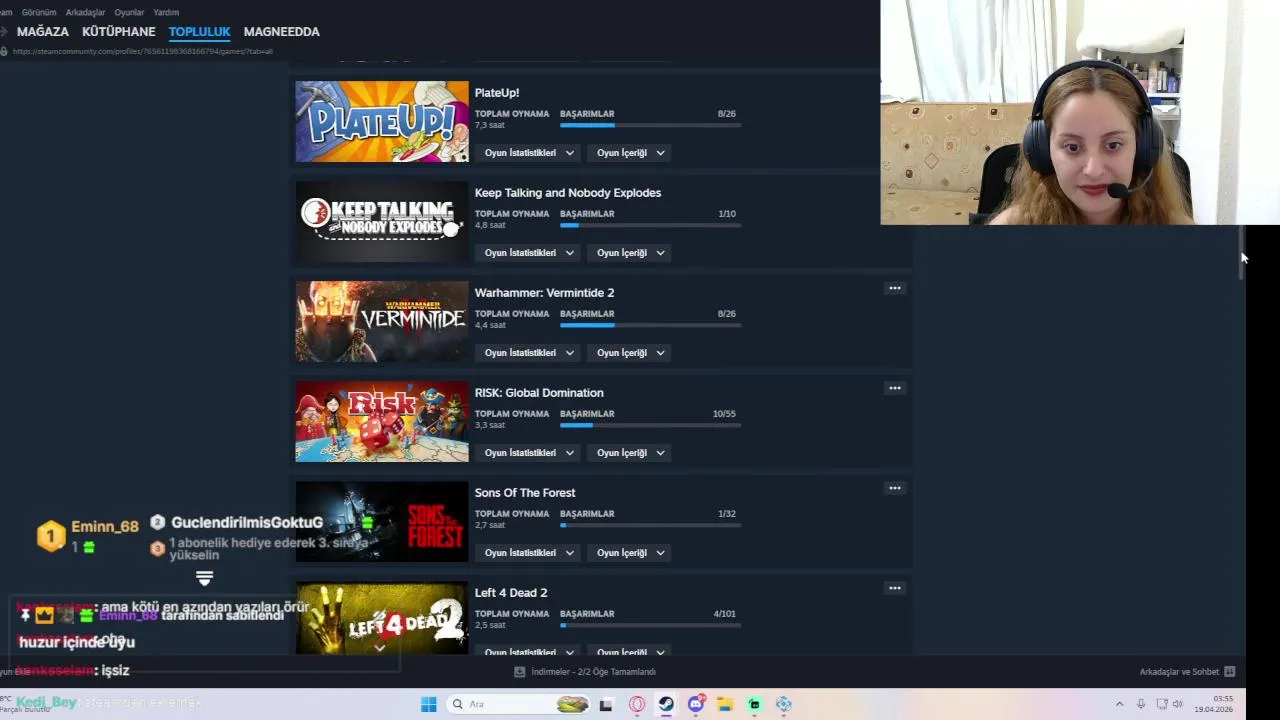Show hidden system tray icons
The image size is (1280, 720).
[x=1119, y=704]
